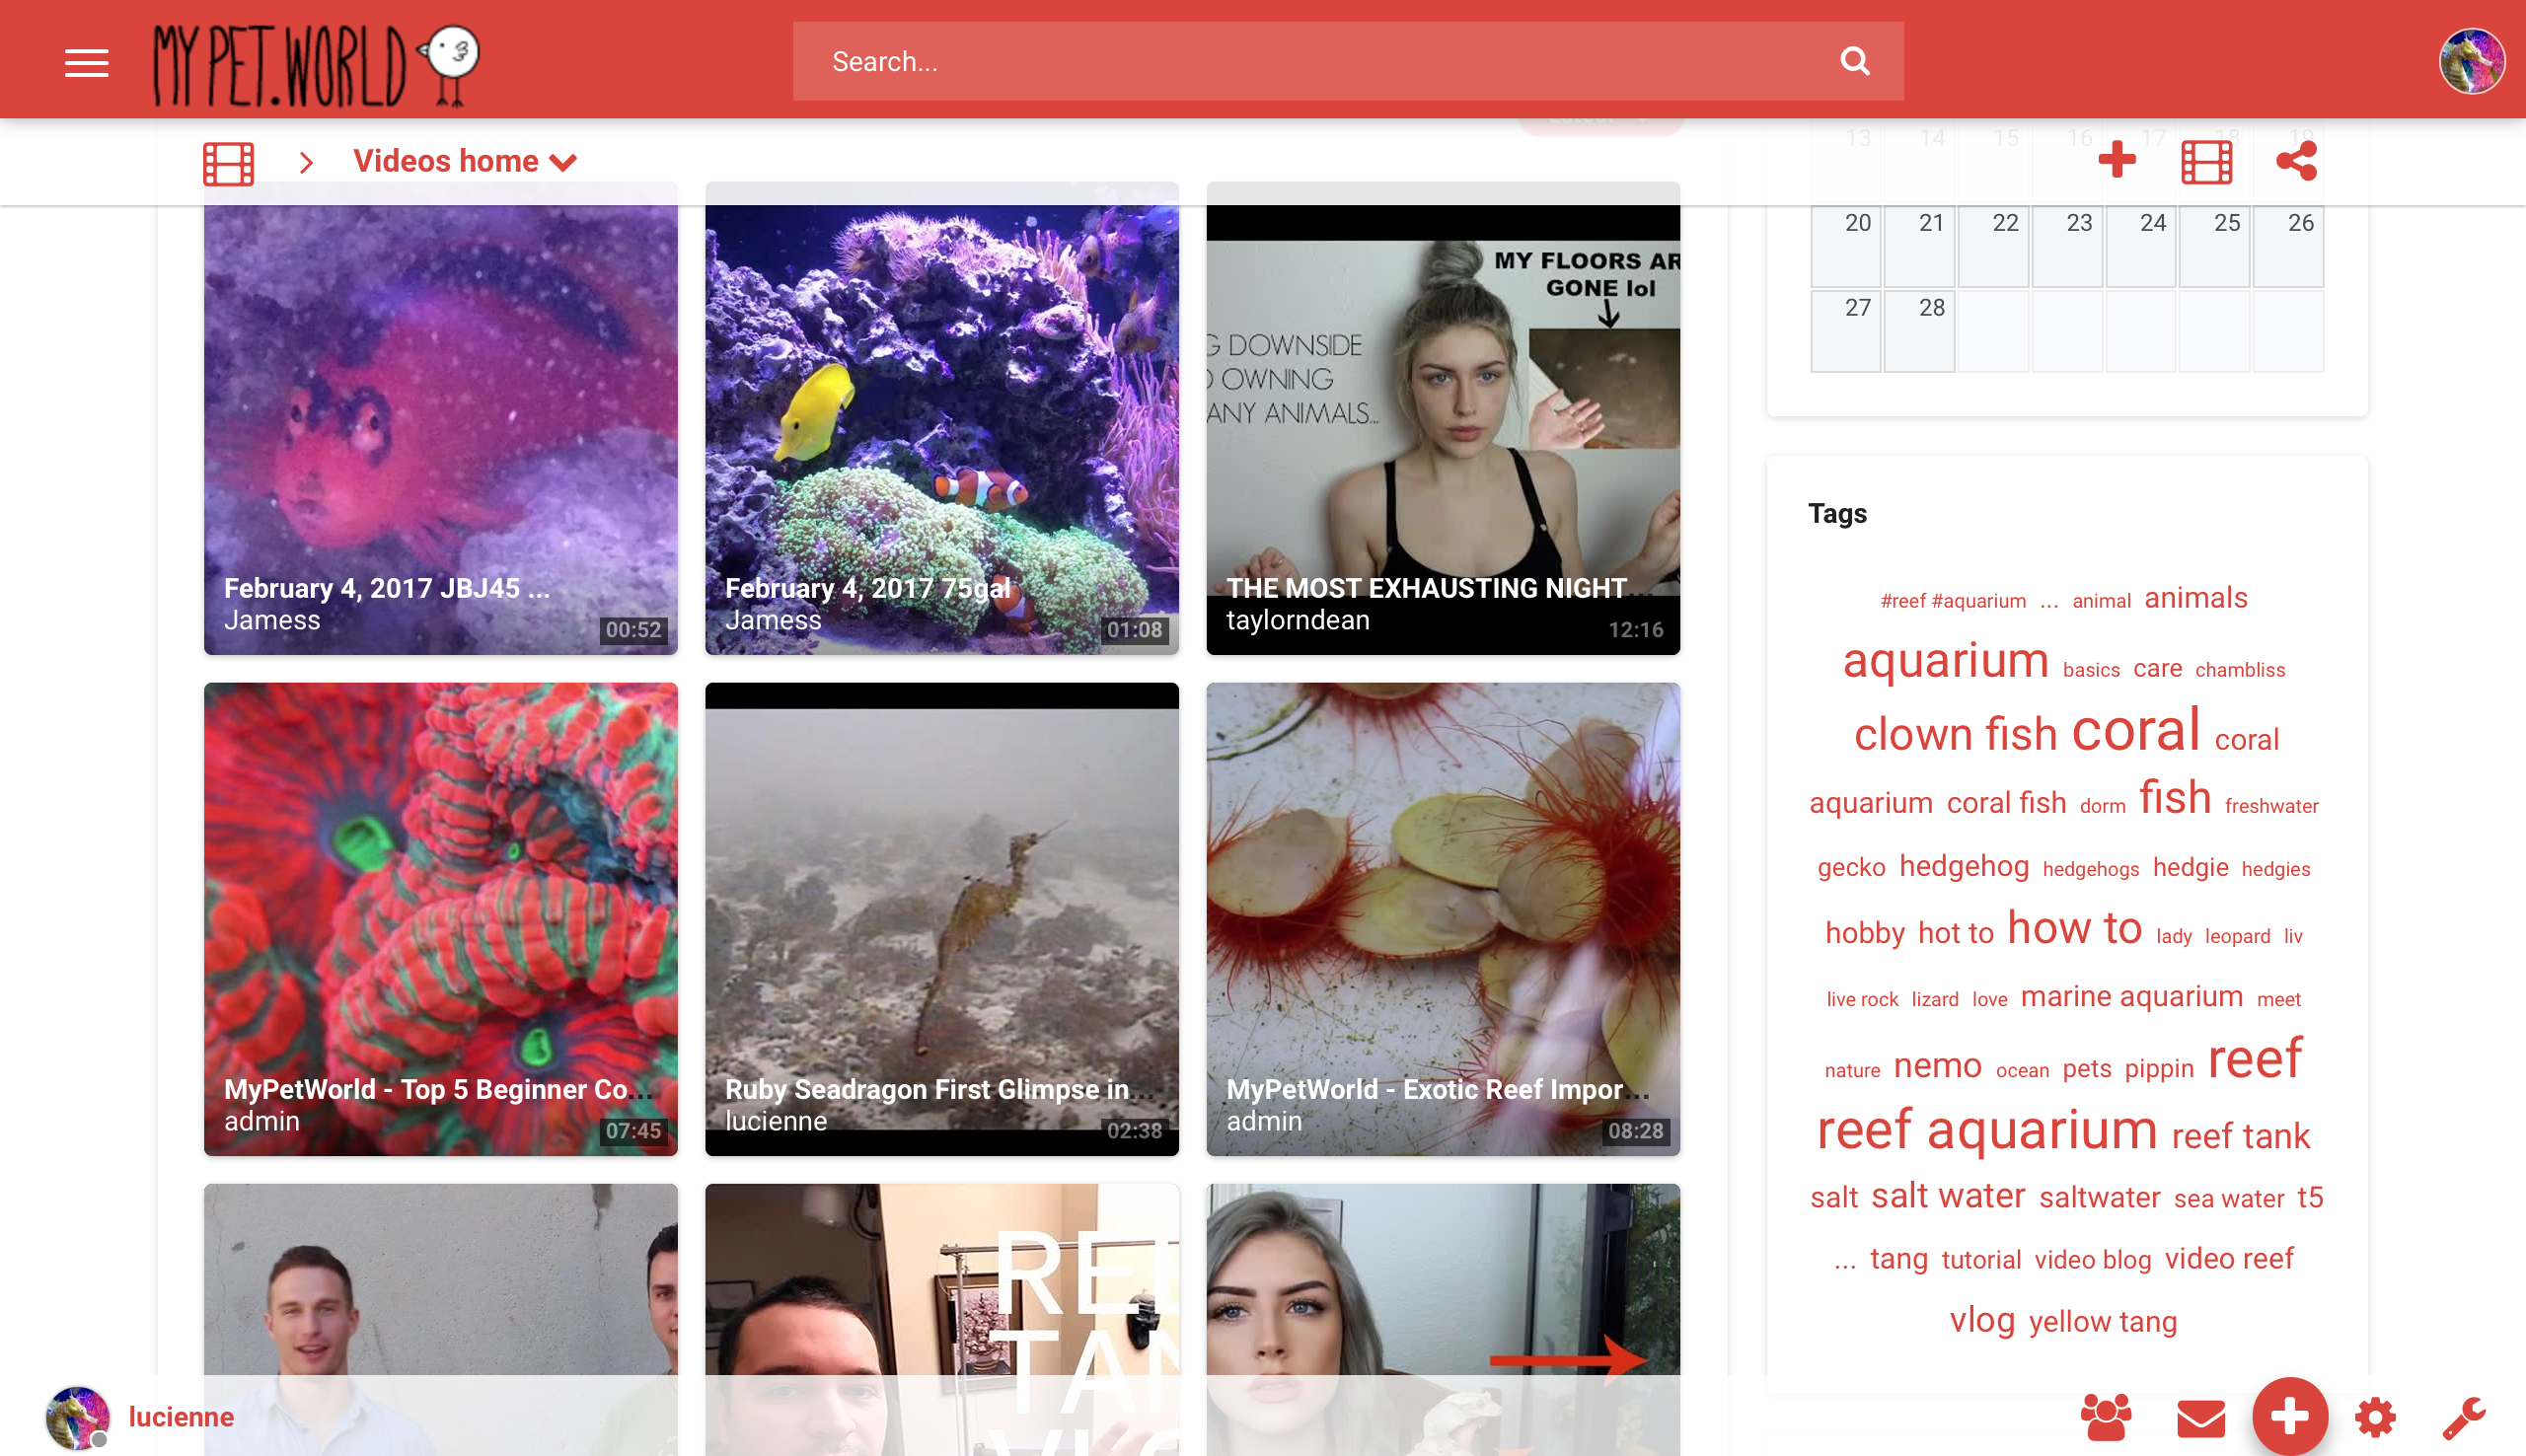Click the lucienne username link

181,1416
